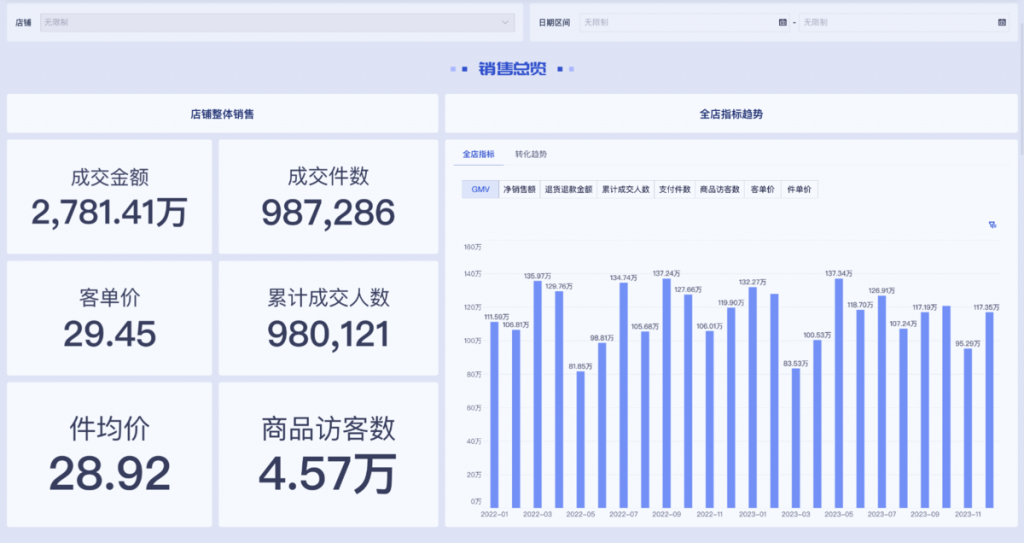Open the end date calendar icon
1024x543 pixels.
[x=1001, y=22]
